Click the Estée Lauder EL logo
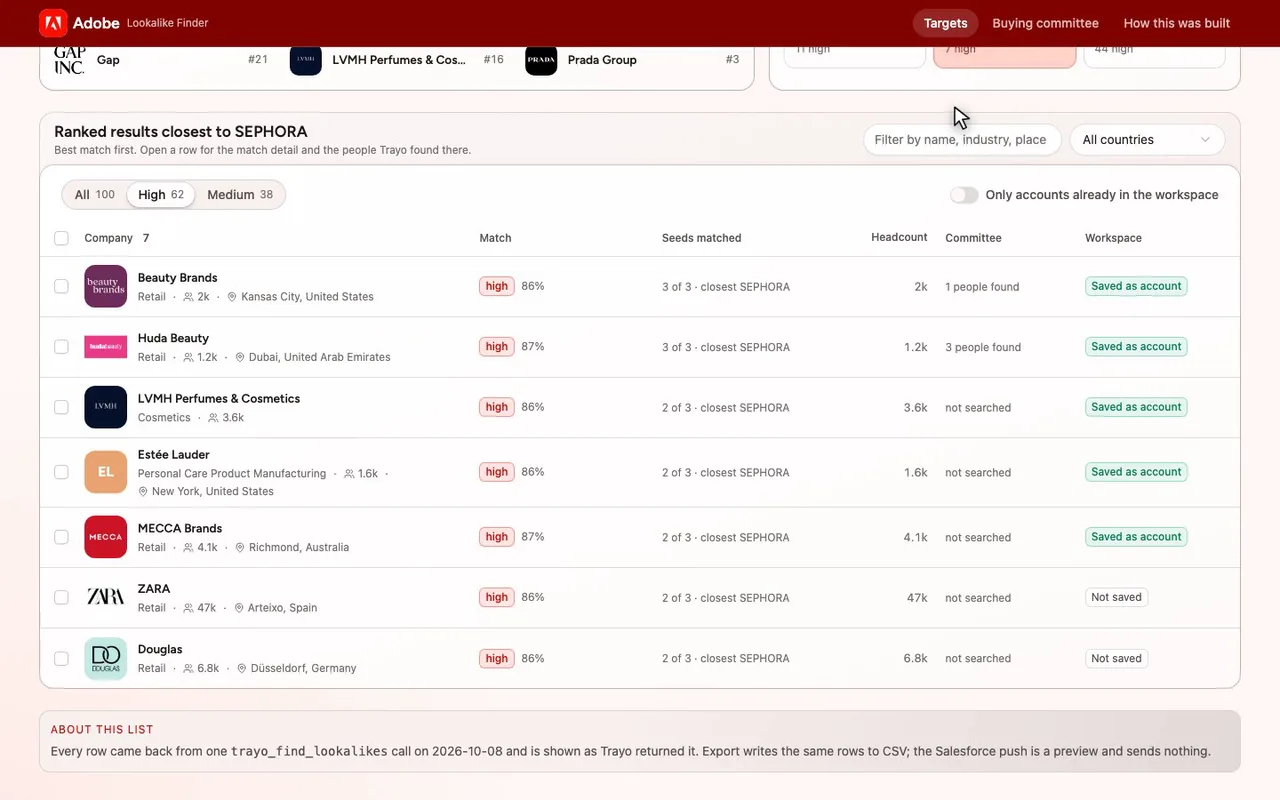This screenshot has width=1280, height=800. point(105,472)
